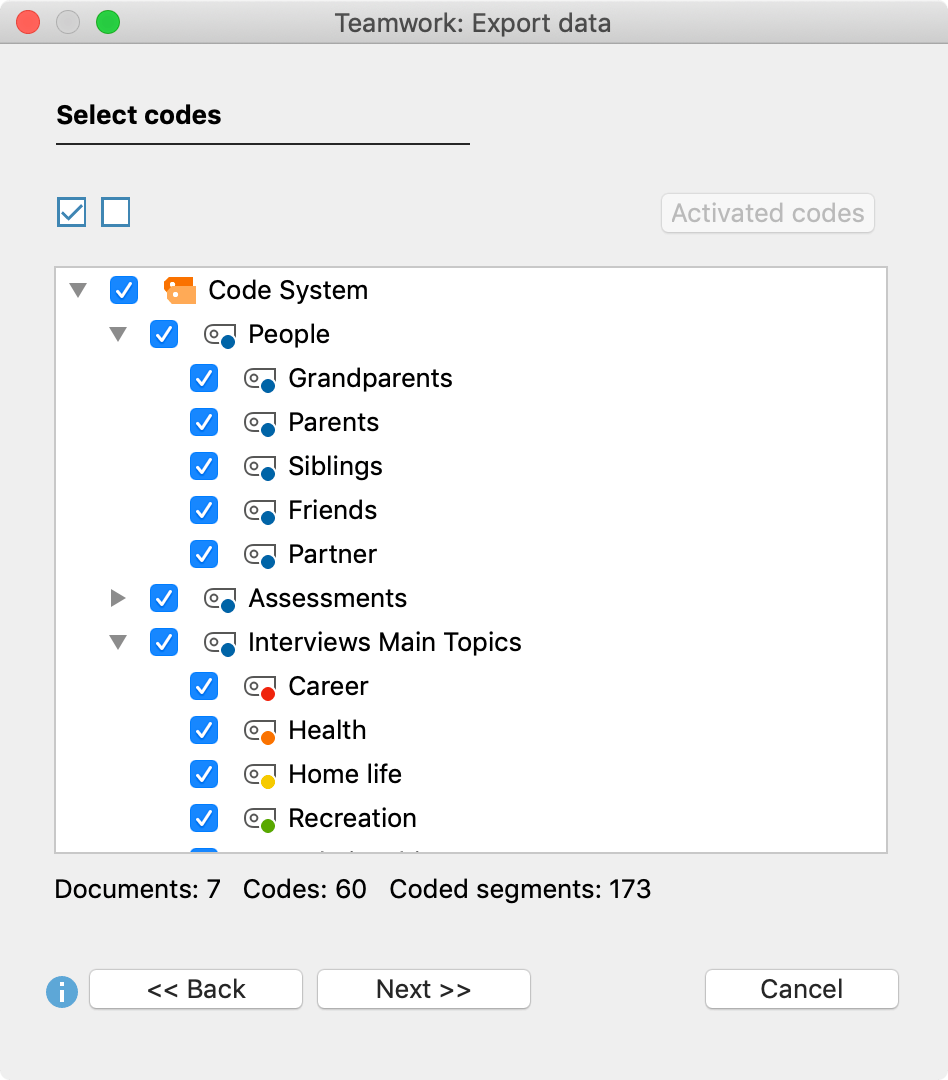Viewport: 948px width, 1080px height.
Task: Uncheck the Health checkbox
Action: 204,731
